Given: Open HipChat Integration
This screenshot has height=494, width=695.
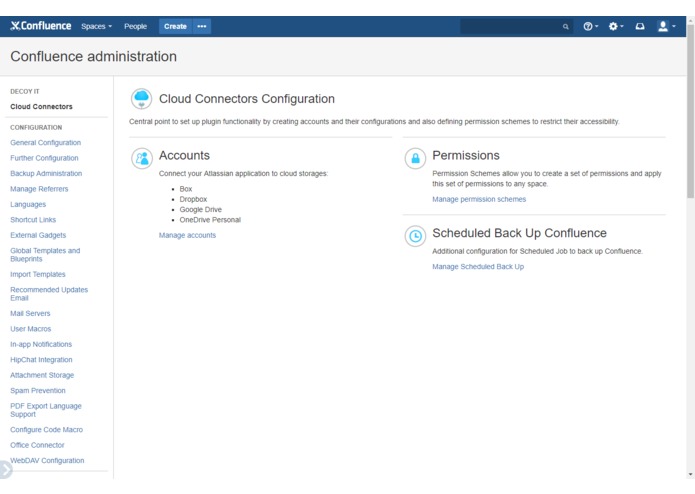Looking at the screenshot, I should pos(41,359).
